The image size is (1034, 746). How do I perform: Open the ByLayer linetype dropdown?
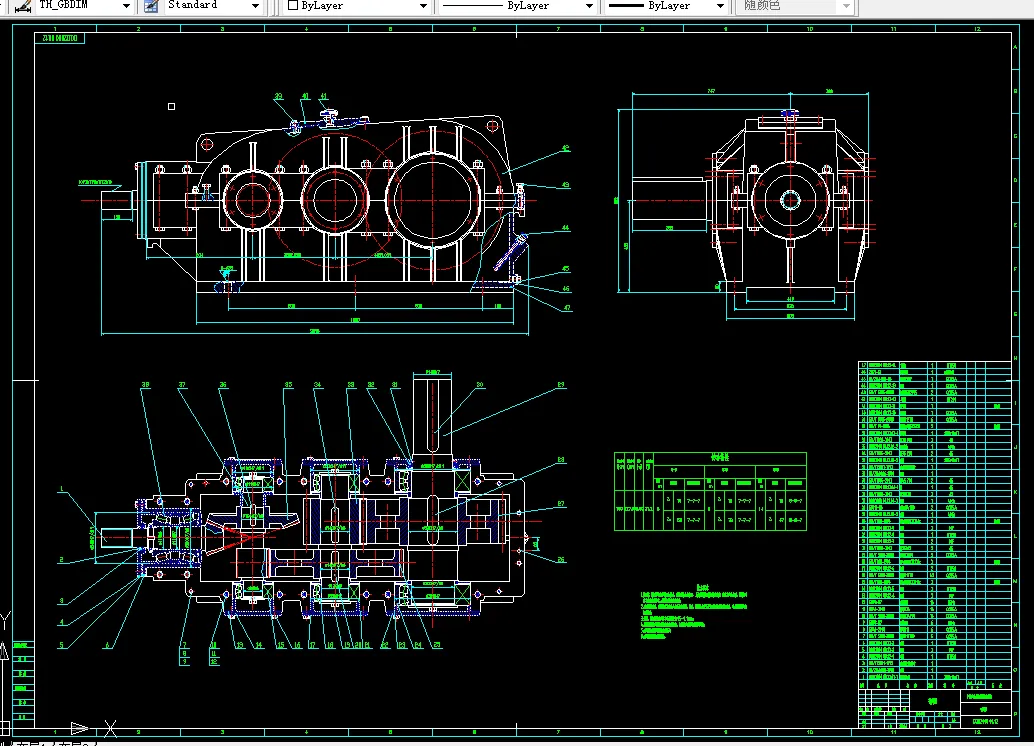click(x=589, y=6)
